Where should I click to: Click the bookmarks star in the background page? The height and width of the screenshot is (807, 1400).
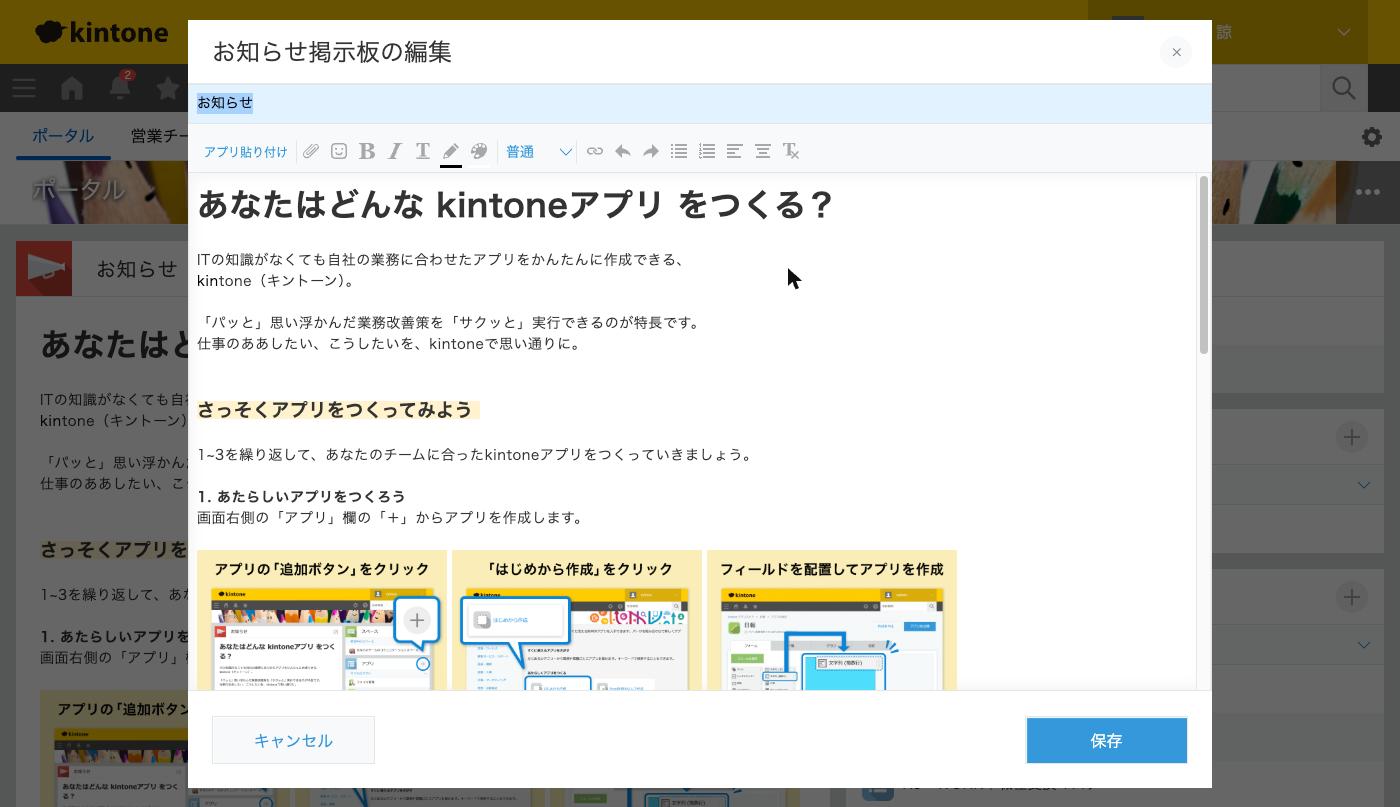[x=168, y=88]
